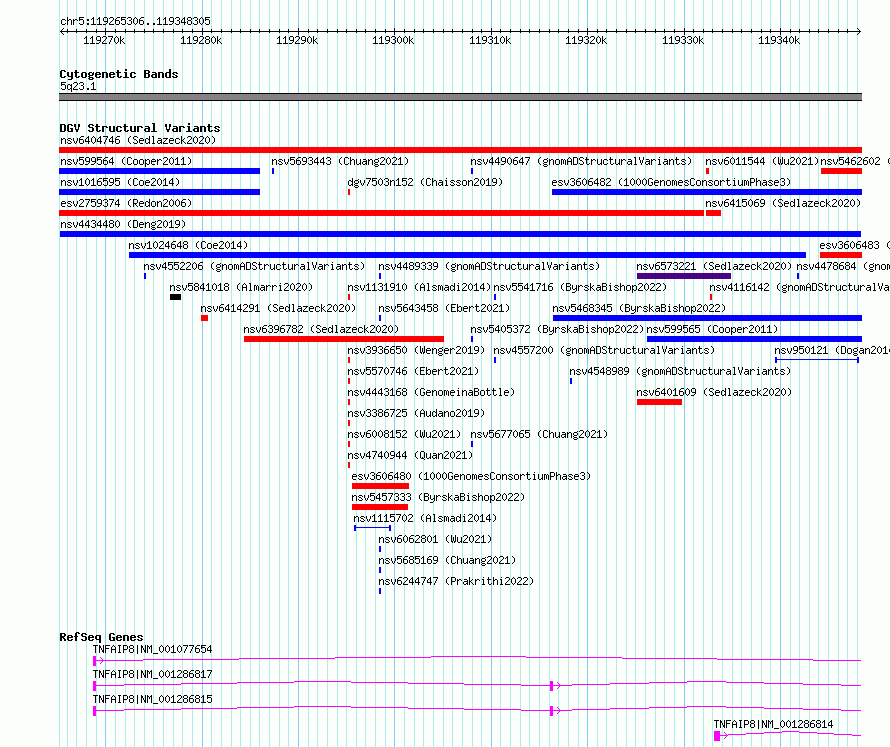Screen dimensions: 890x747
Task: Open nsv5643458 (Ebert2021) label
Action: (444, 308)
